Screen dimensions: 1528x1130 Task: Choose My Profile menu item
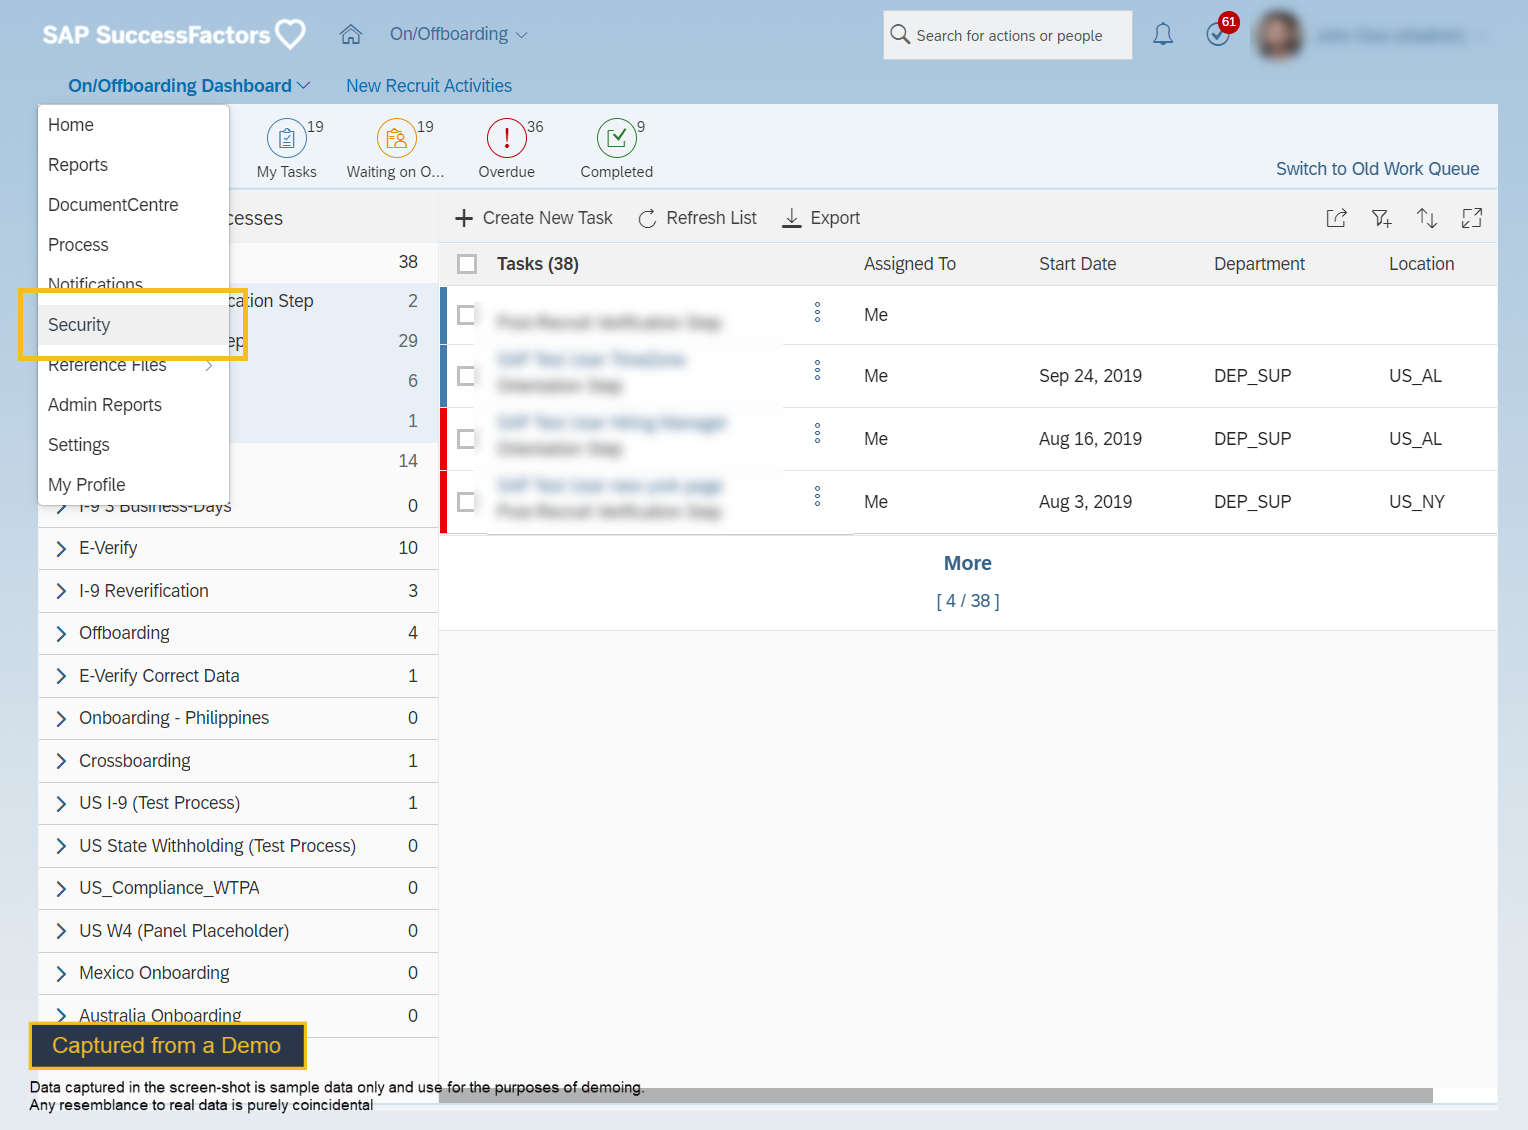tap(134, 485)
